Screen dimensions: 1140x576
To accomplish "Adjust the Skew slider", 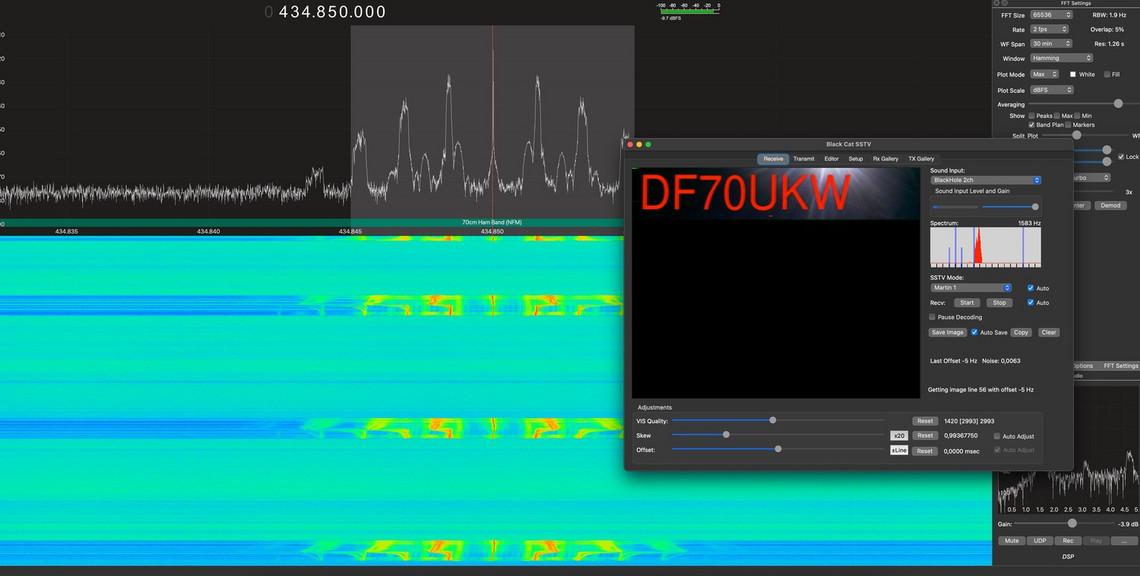I will point(778,435).
